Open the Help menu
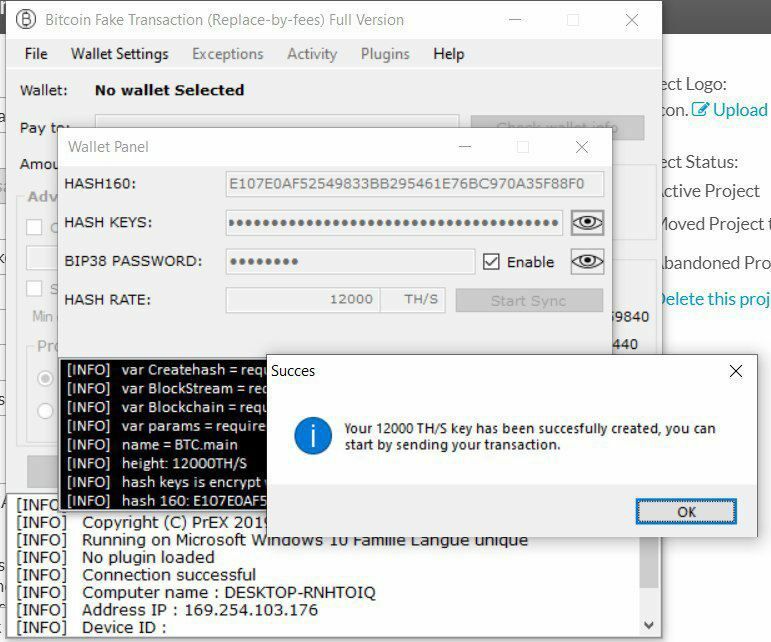Screen dimensions: 771x642 tap(448, 54)
